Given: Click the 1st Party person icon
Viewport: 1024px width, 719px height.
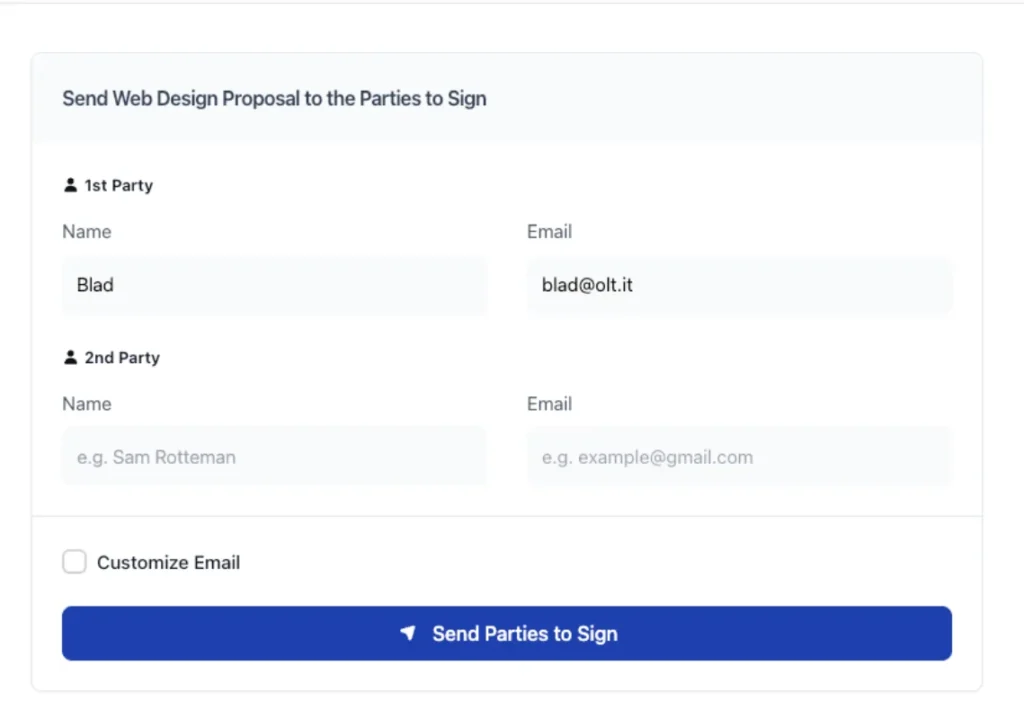Looking at the screenshot, I should tap(70, 185).
